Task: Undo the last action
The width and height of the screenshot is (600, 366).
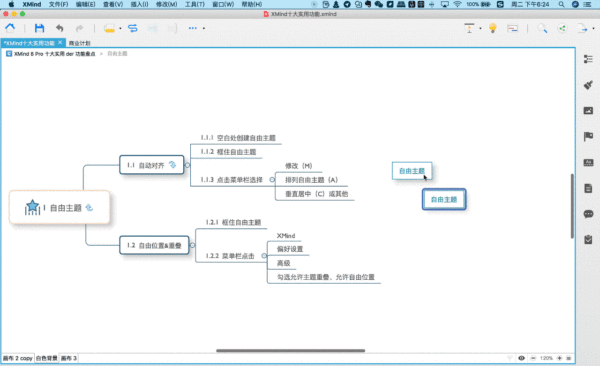Action: tap(59, 28)
